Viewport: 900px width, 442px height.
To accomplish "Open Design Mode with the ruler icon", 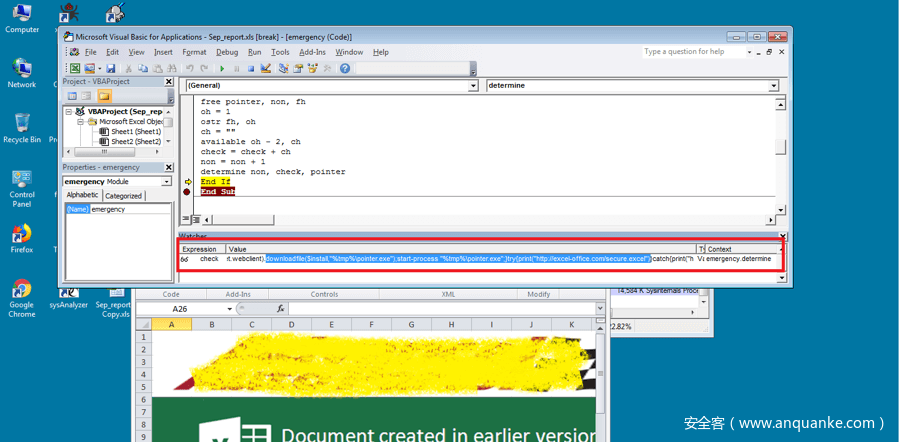I will (266, 68).
